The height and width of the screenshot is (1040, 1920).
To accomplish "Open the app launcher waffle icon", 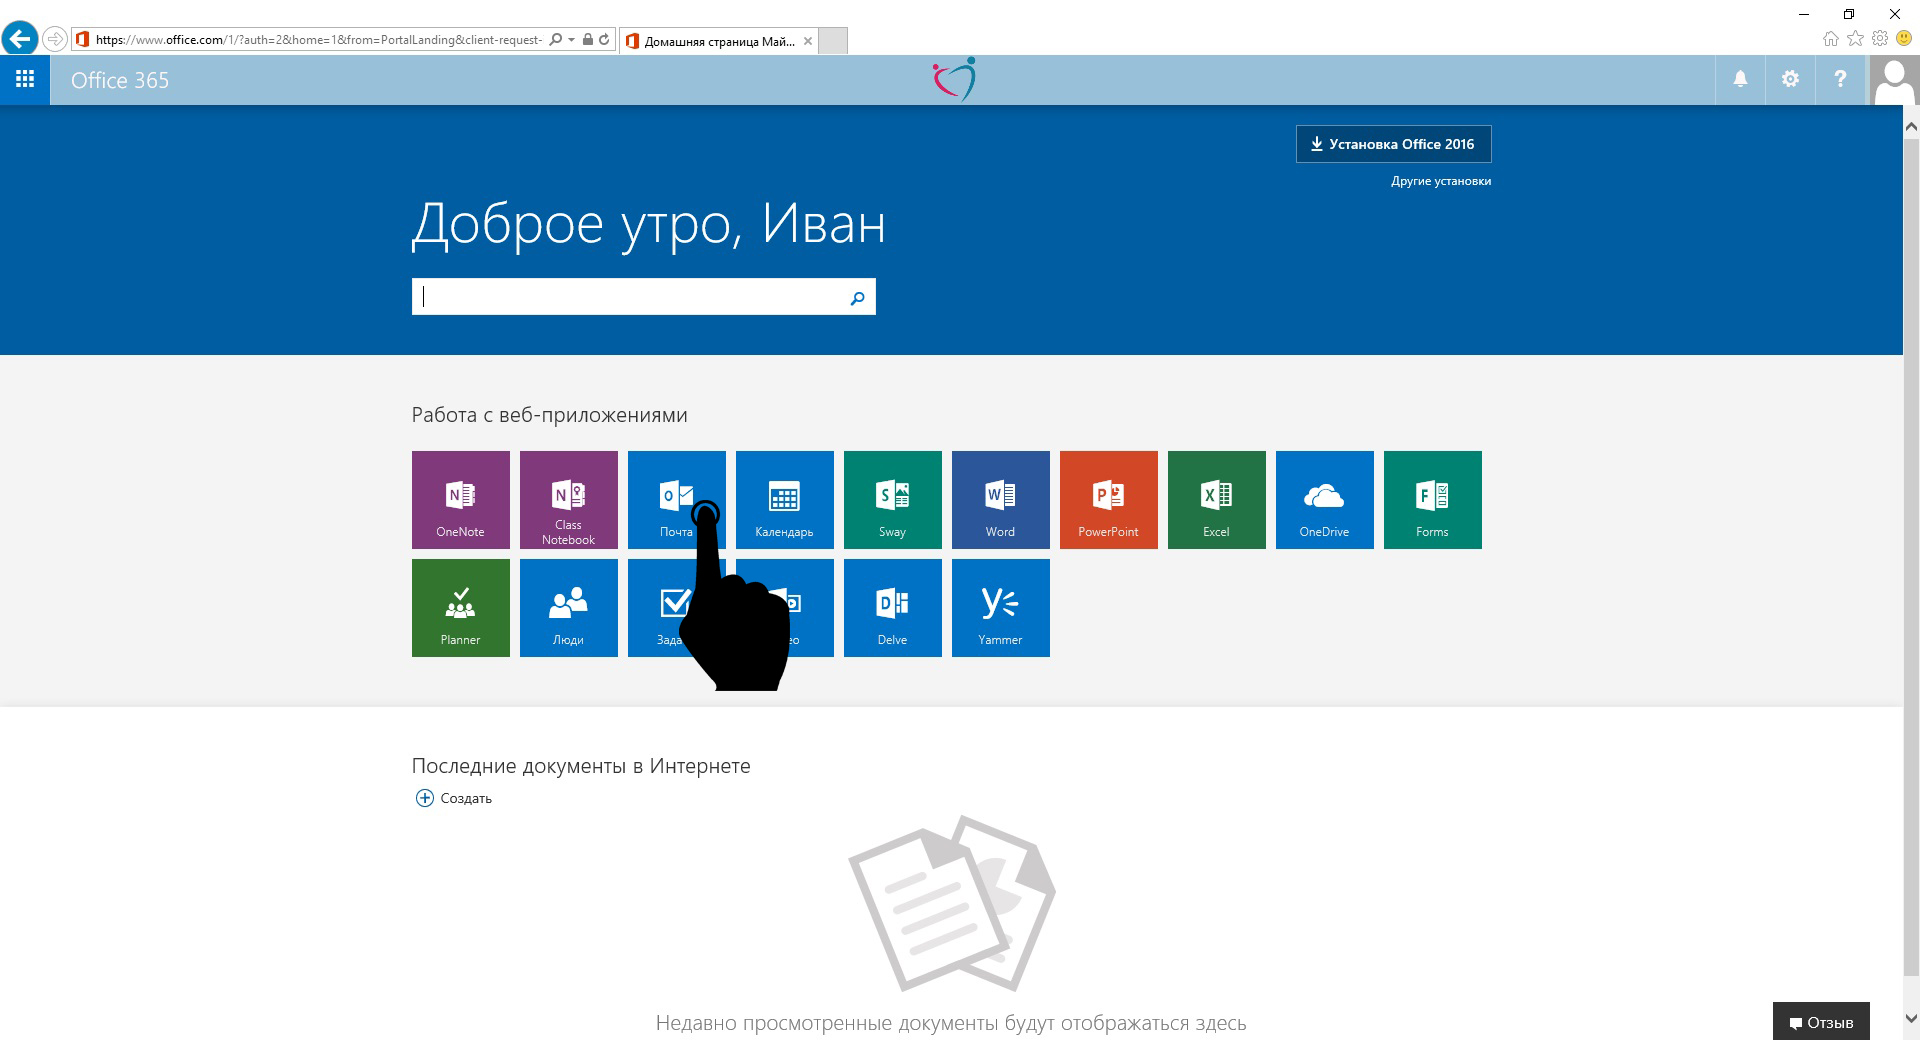I will [25, 79].
